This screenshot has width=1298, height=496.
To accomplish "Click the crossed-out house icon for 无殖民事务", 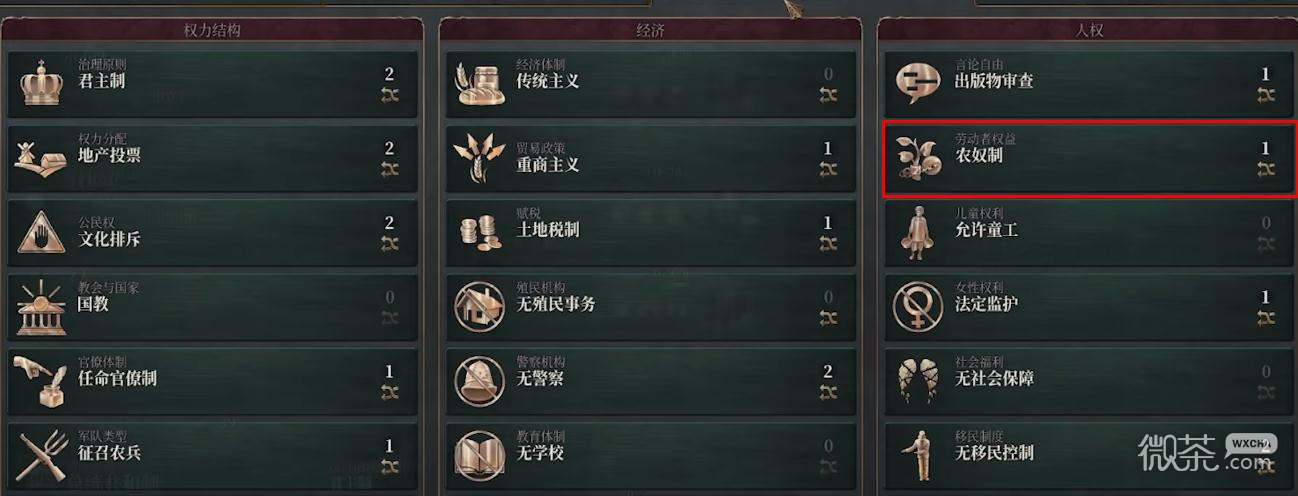I will click(x=480, y=306).
